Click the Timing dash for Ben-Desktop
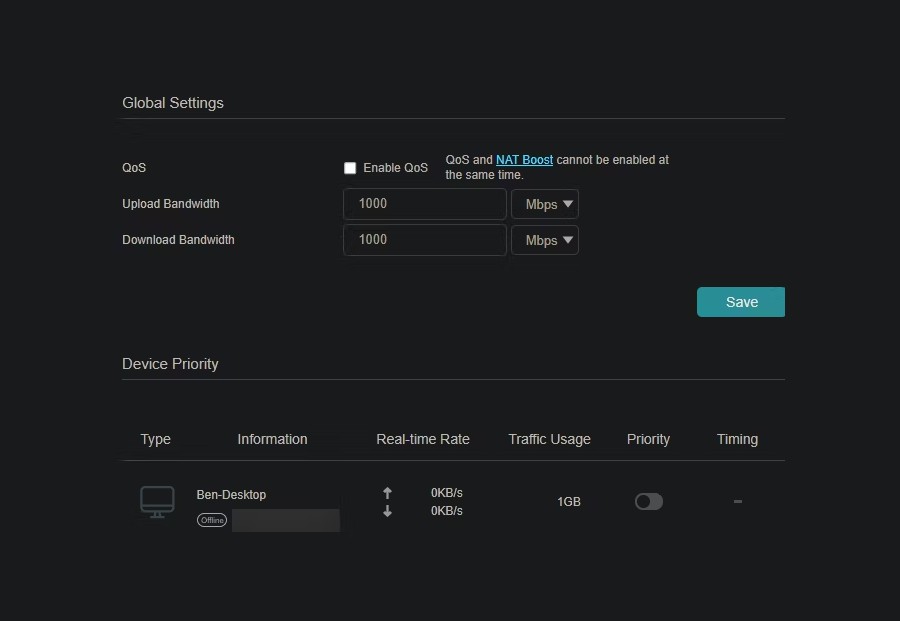 coord(738,502)
